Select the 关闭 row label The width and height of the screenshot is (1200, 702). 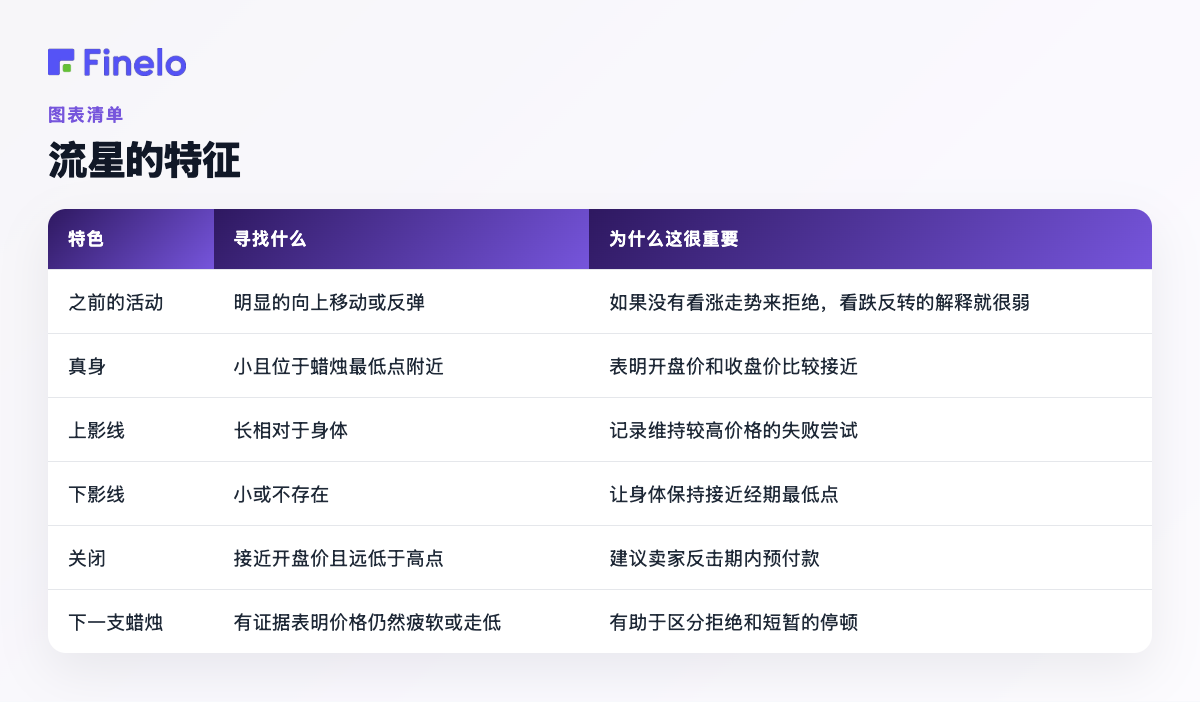[87, 558]
